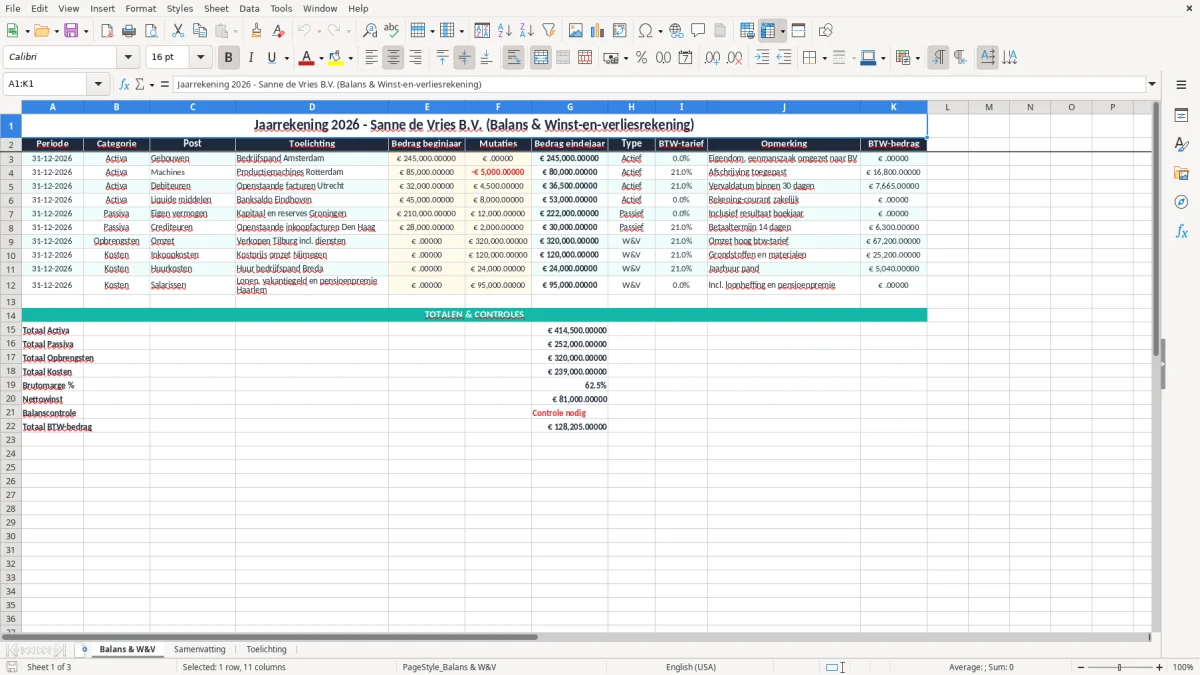Toggle Align Left
This screenshot has height=675, width=1200.
371,58
